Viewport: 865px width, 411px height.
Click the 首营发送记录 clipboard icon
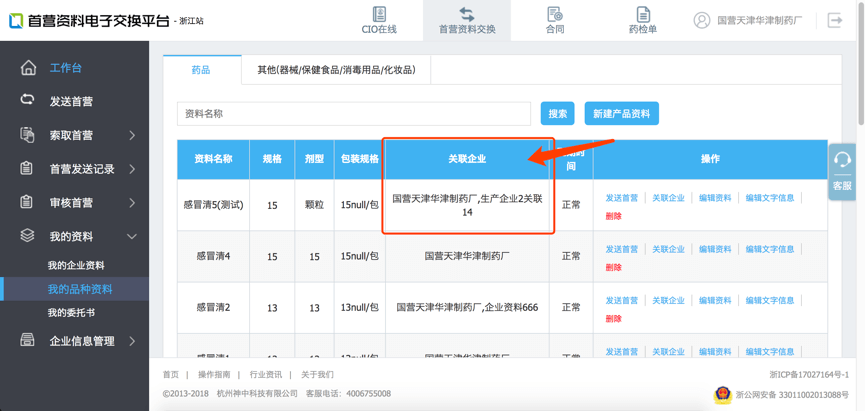tap(26, 168)
